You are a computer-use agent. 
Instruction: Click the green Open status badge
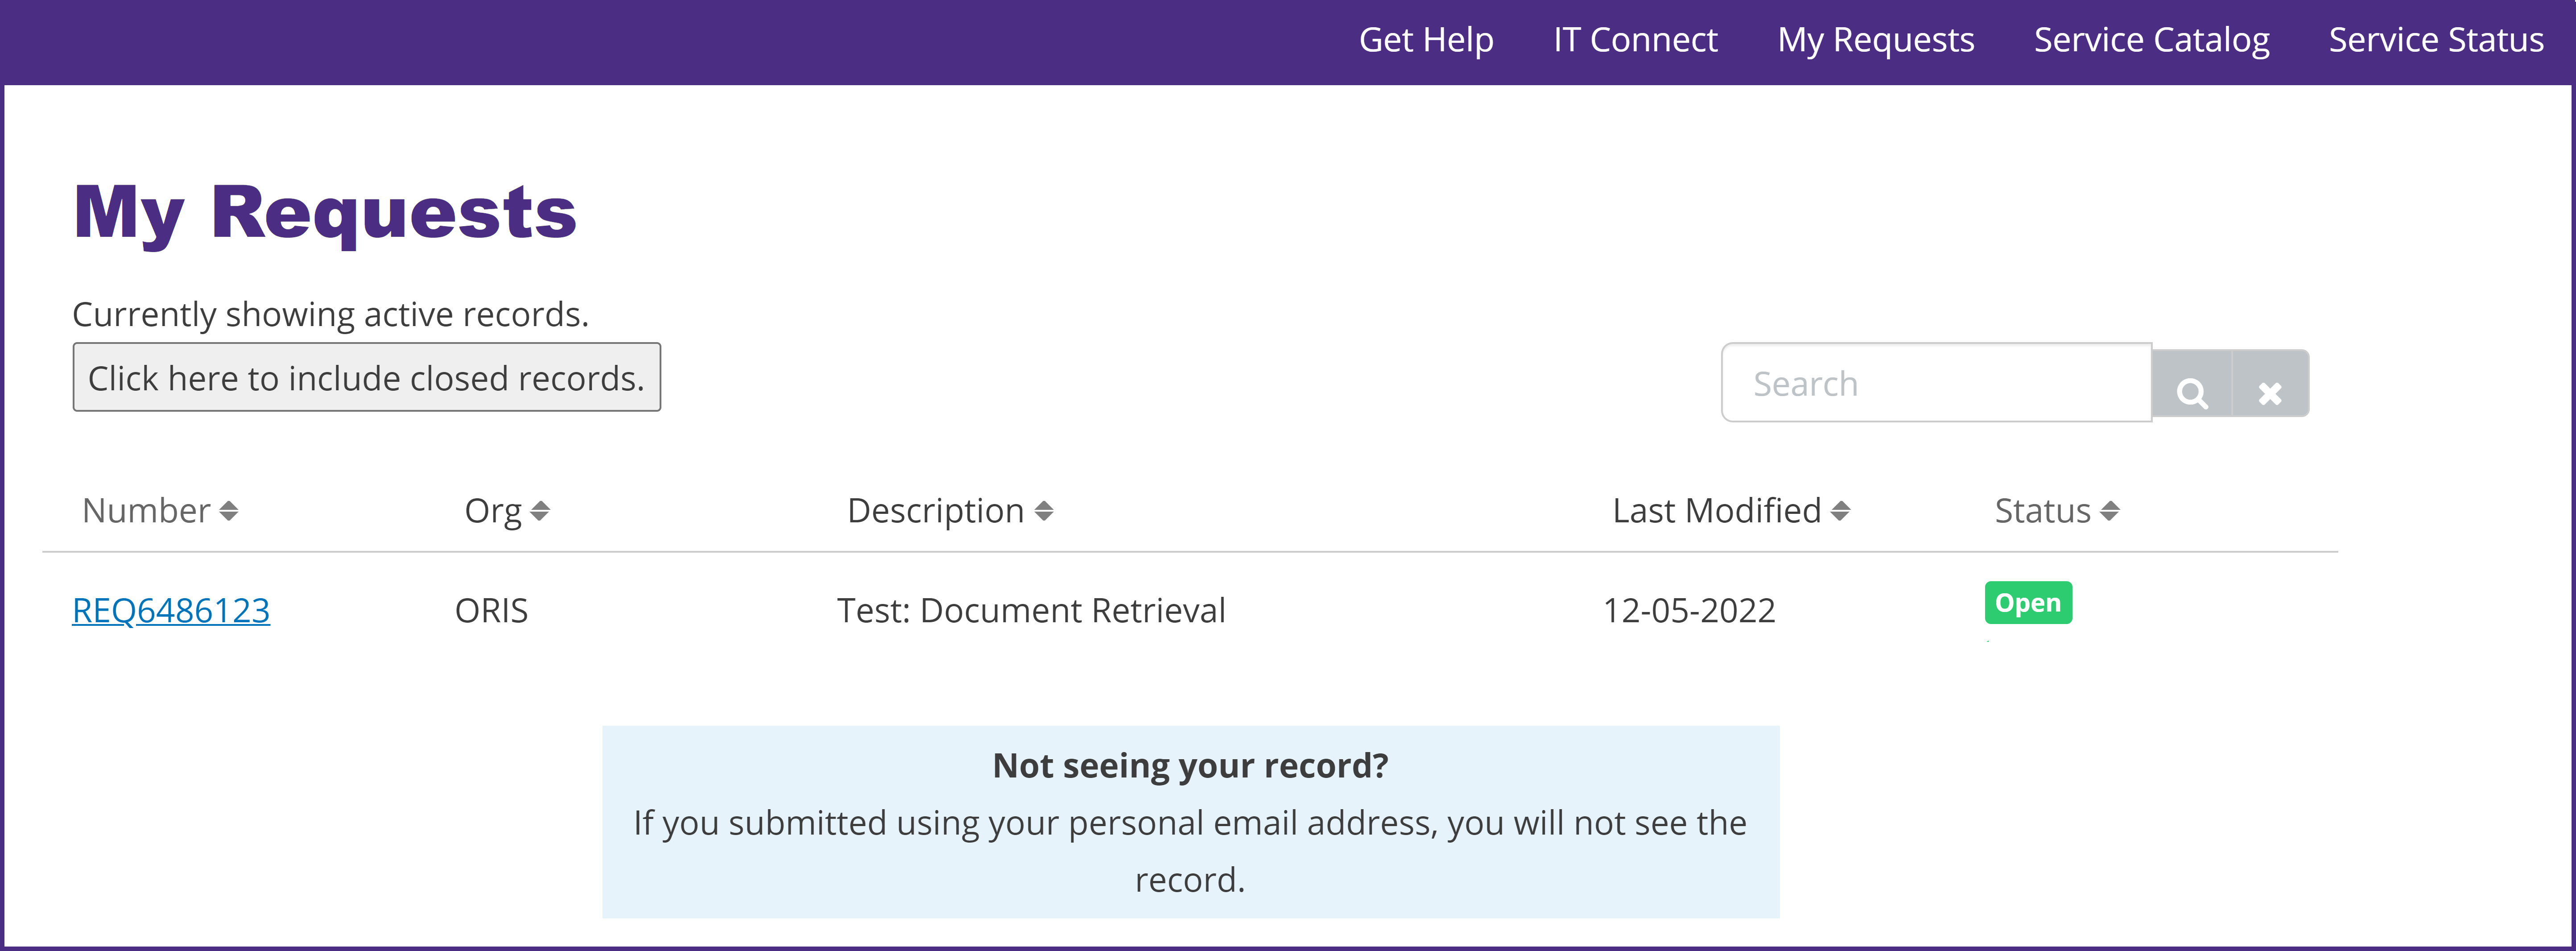coord(2028,603)
